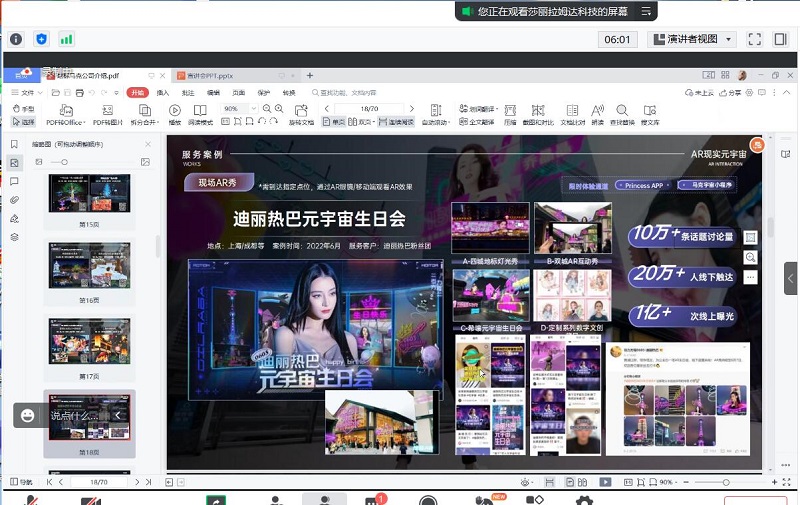
Task: Select the Hand tool
Action: click(x=23, y=109)
